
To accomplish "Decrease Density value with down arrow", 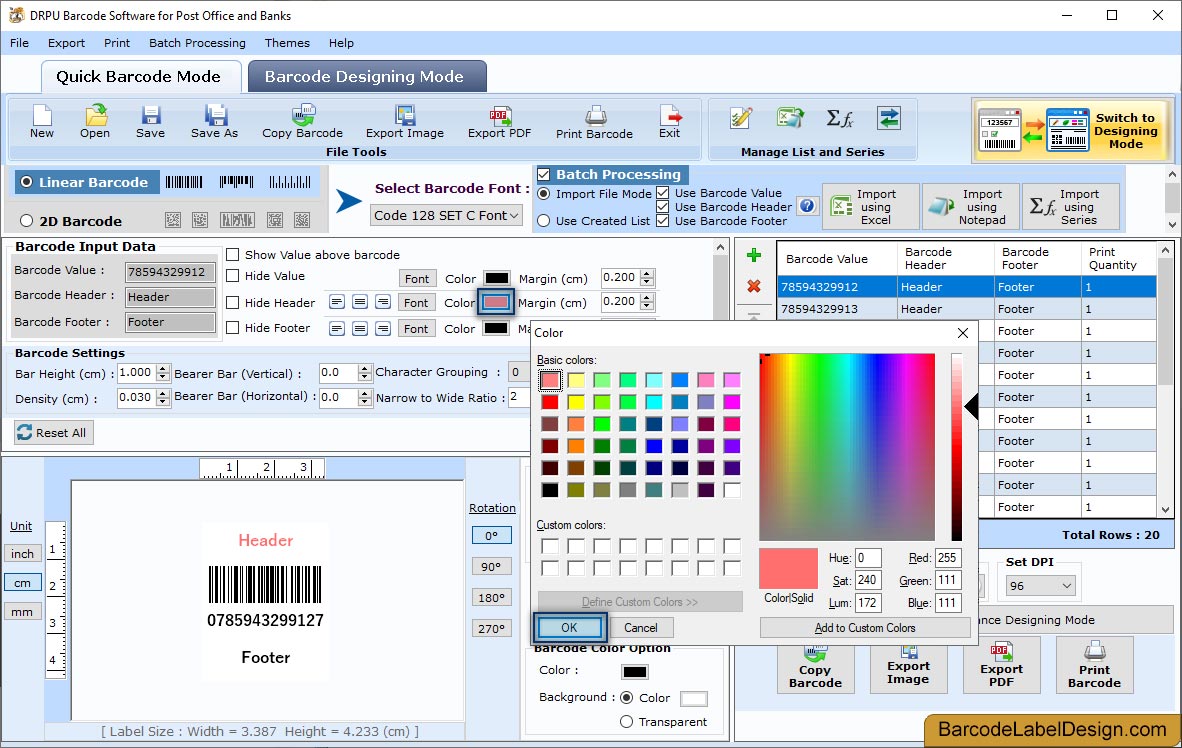I will [x=163, y=402].
